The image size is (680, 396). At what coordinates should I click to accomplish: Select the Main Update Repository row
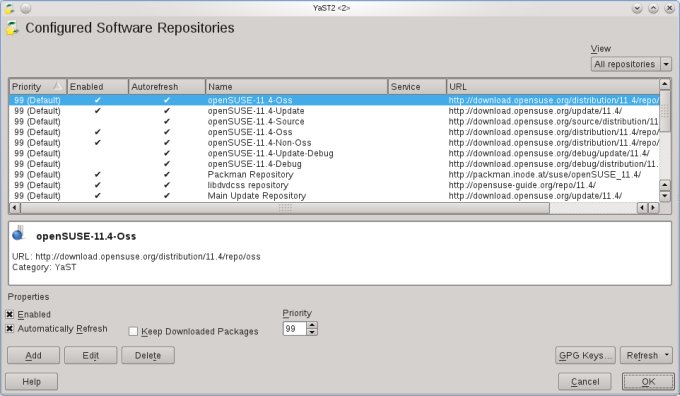(334, 196)
